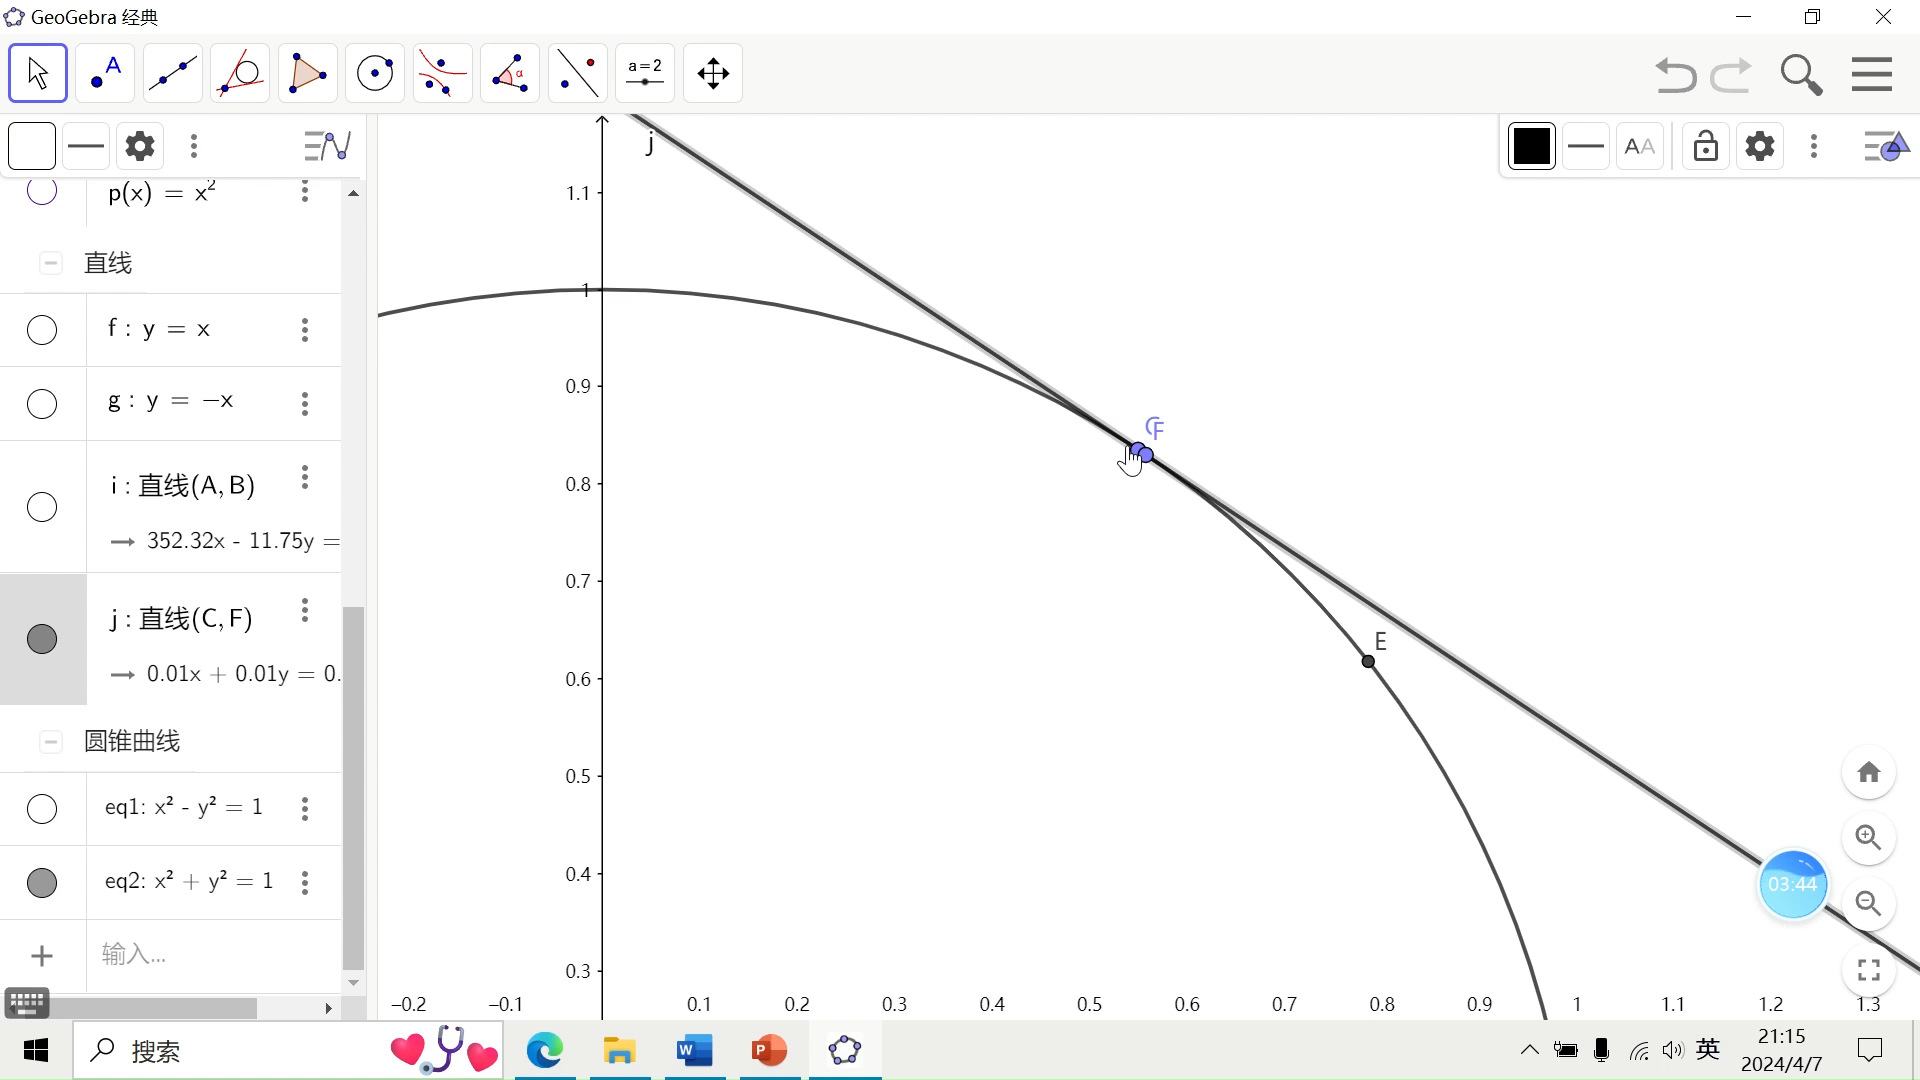Toggle visibility of line f: y = x
This screenshot has width=1920, height=1080.
pyautogui.click(x=42, y=330)
